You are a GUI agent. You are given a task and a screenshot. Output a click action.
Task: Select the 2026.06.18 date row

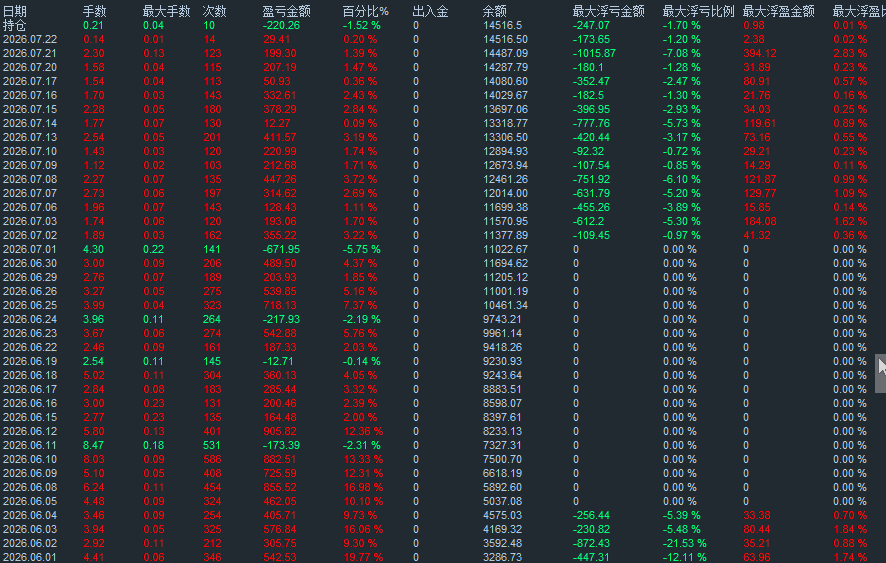coord(30,375)
